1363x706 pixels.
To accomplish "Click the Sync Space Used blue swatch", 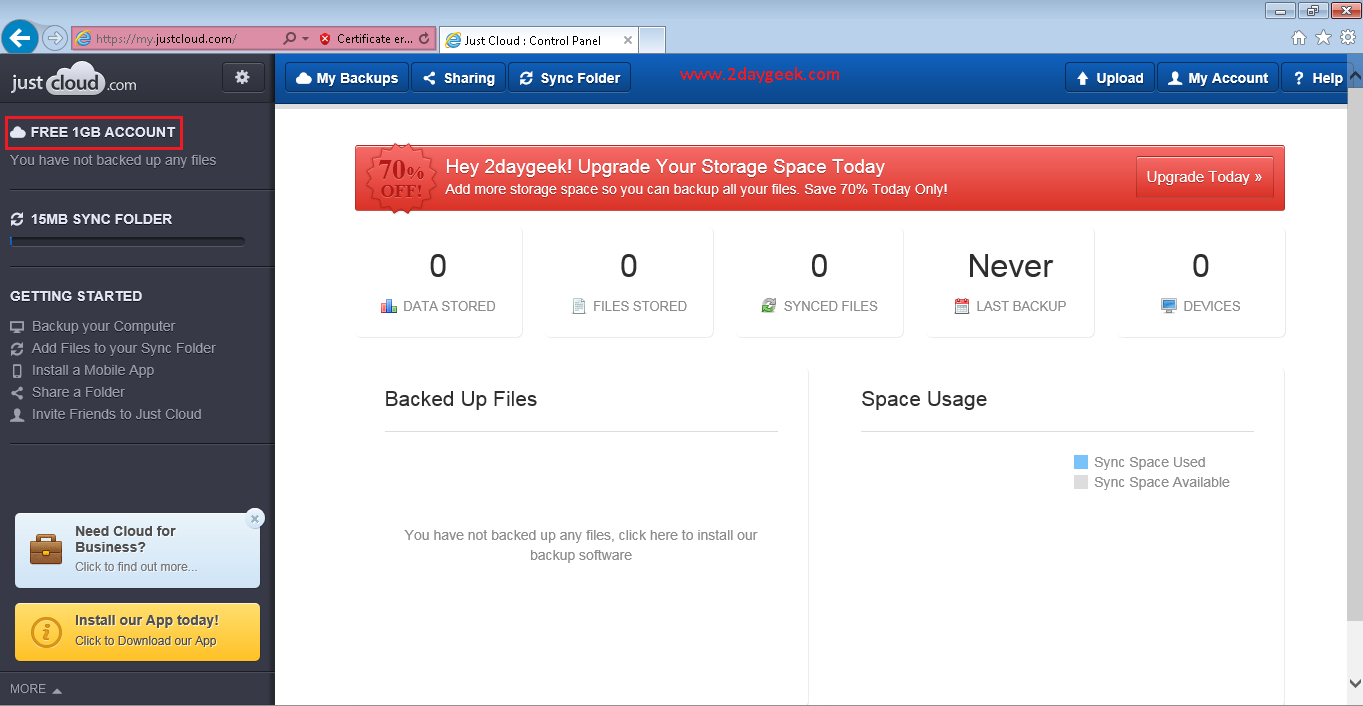I will 1080,462.
